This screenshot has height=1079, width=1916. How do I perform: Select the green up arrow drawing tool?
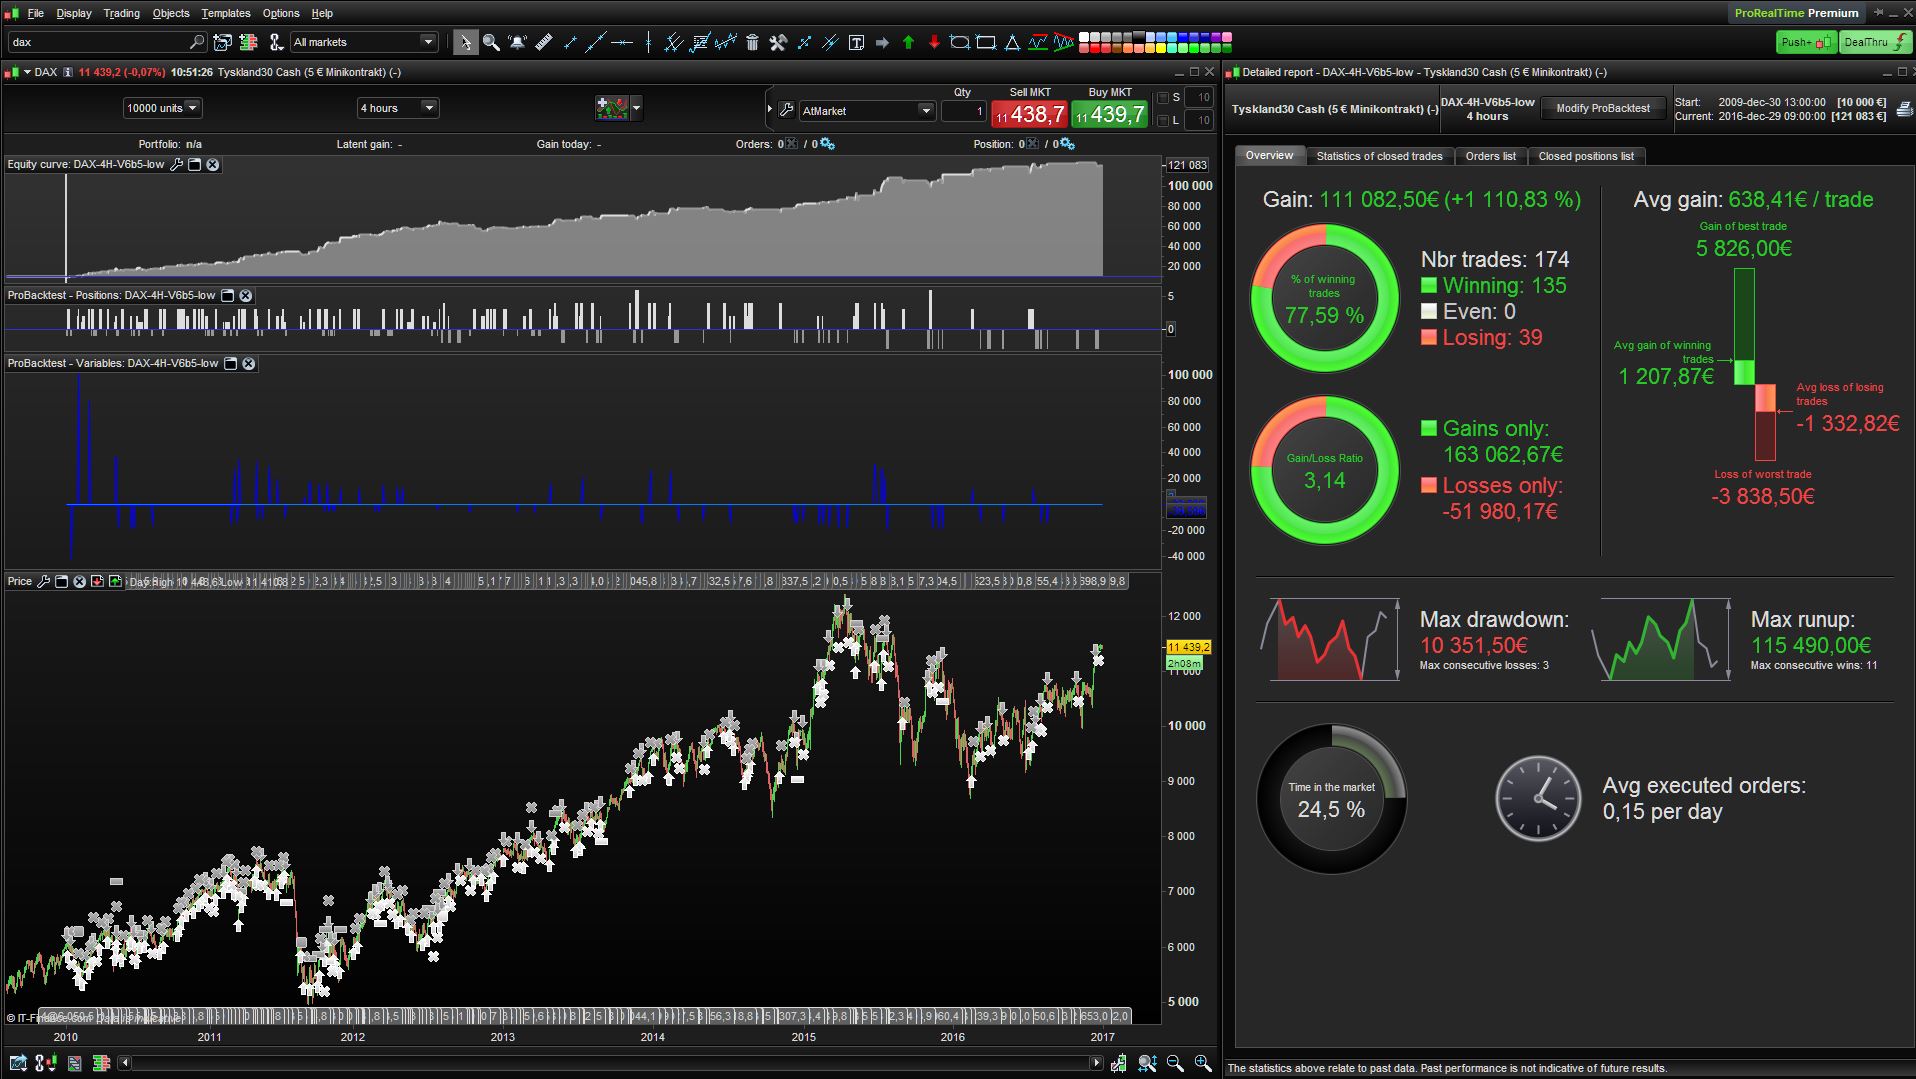[x=908, y=42]
